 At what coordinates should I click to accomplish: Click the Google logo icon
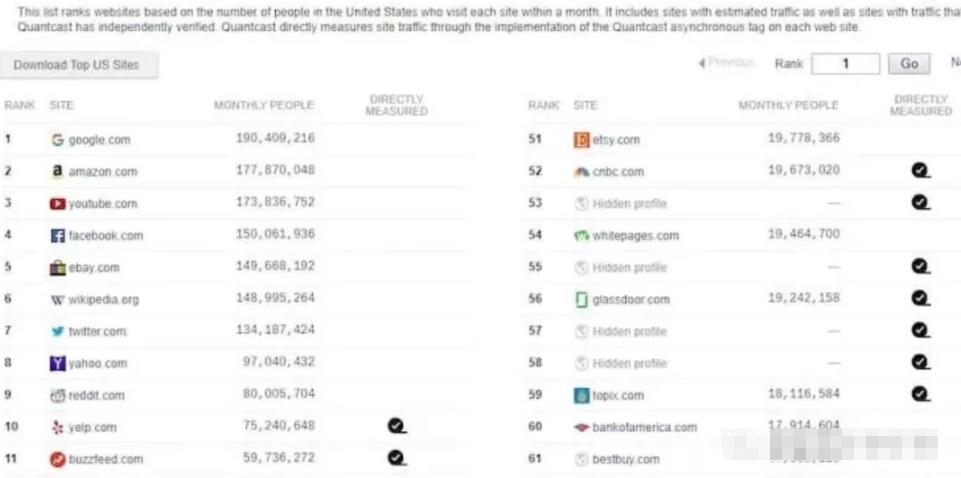coord(58,140)
